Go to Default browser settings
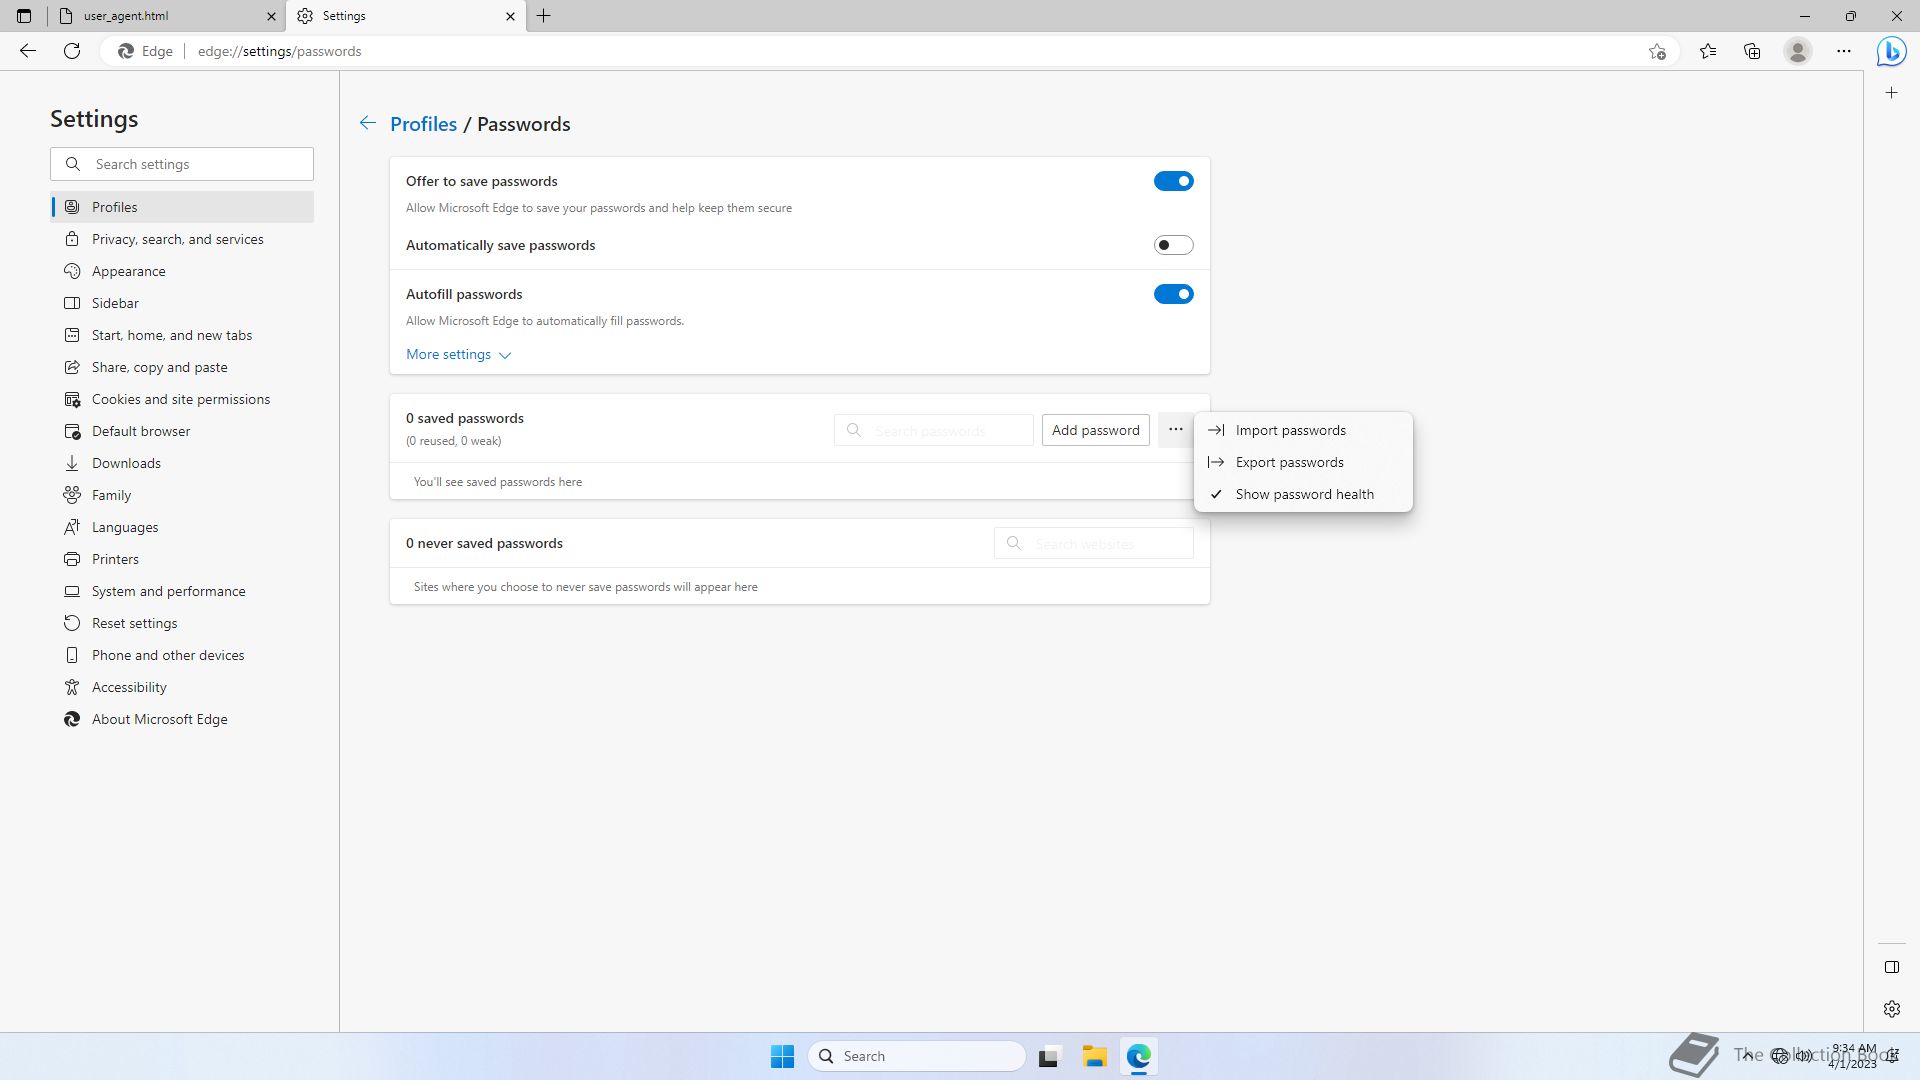 pos(182,431)
